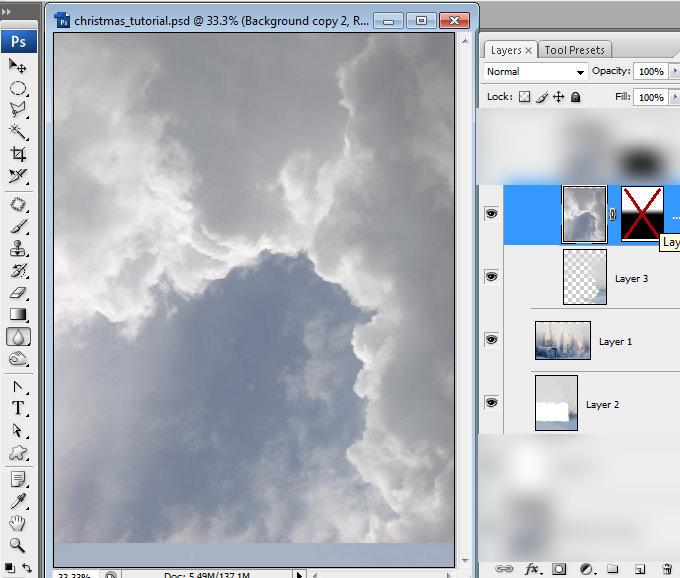The width and height of the screenshot is (680, 578).
Task: Create a new layer group
Action: [612, 568]
